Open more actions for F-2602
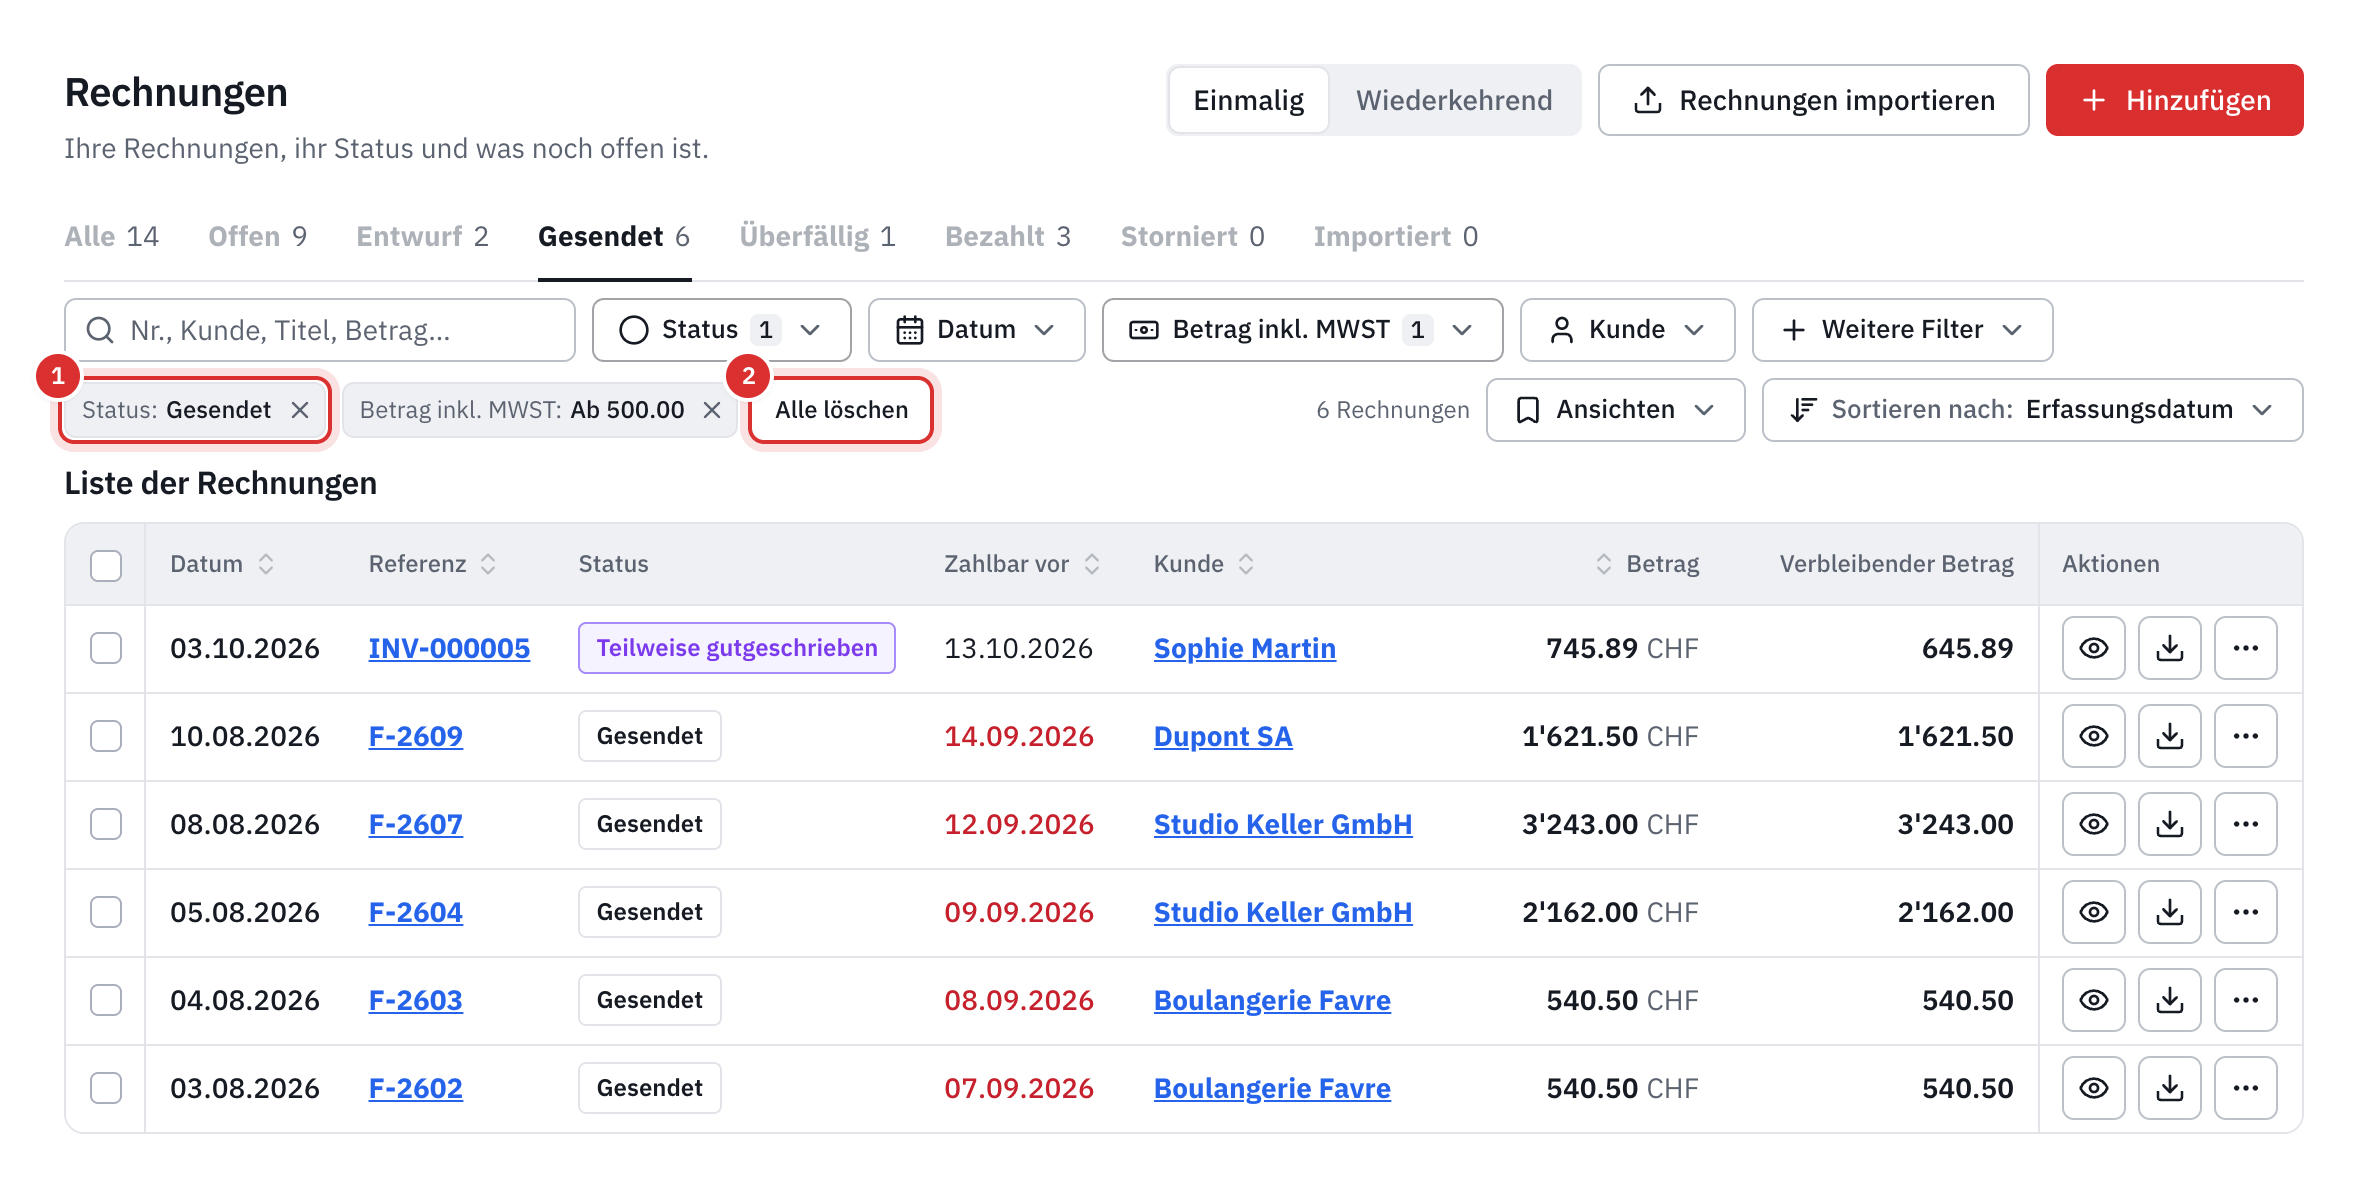 click(x=2245, y=1088)
